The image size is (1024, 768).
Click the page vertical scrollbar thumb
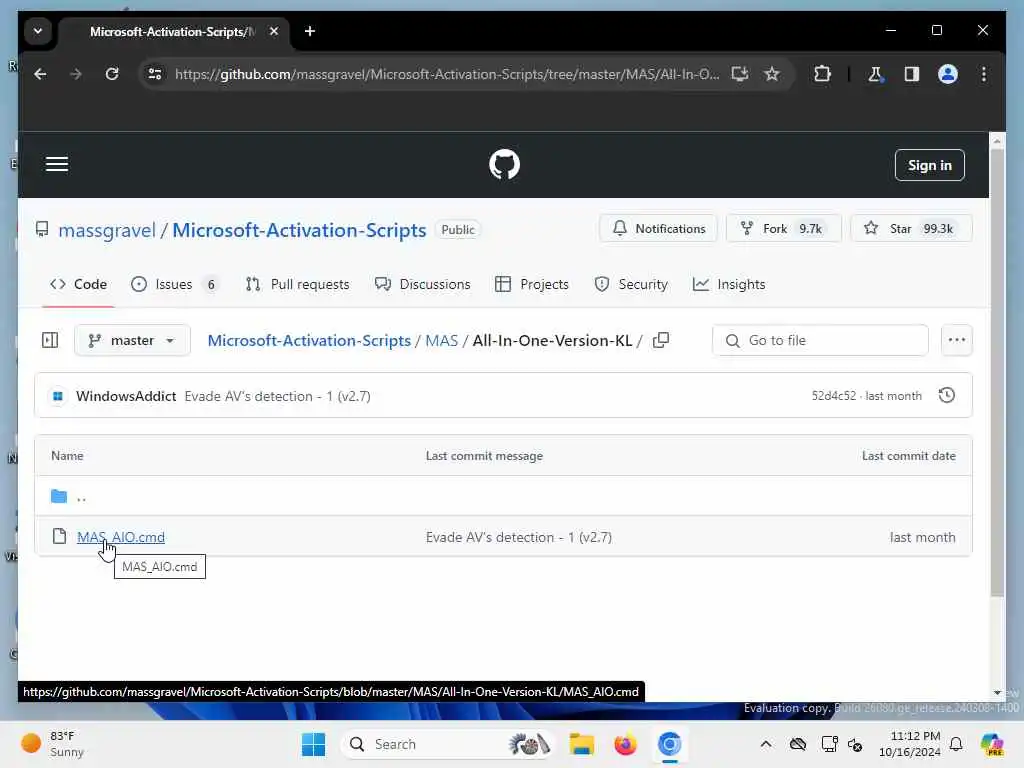coord(997,372)
